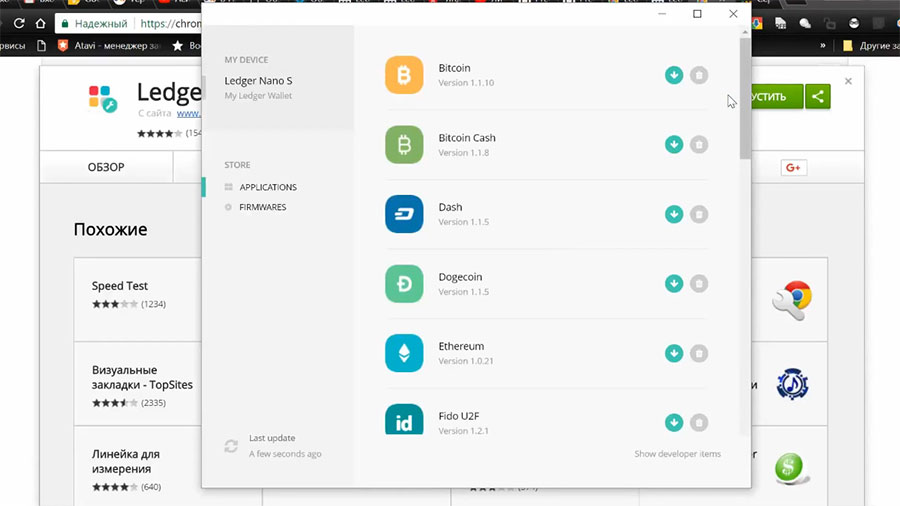Click the Ledger Manager logo in web store
Image resolution: width=900 pixels, height=506 pixels.
[x=103, y=99]
